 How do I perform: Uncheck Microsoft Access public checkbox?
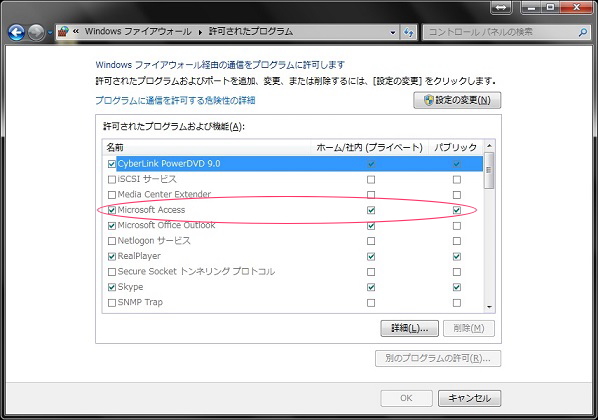[457, 210]
